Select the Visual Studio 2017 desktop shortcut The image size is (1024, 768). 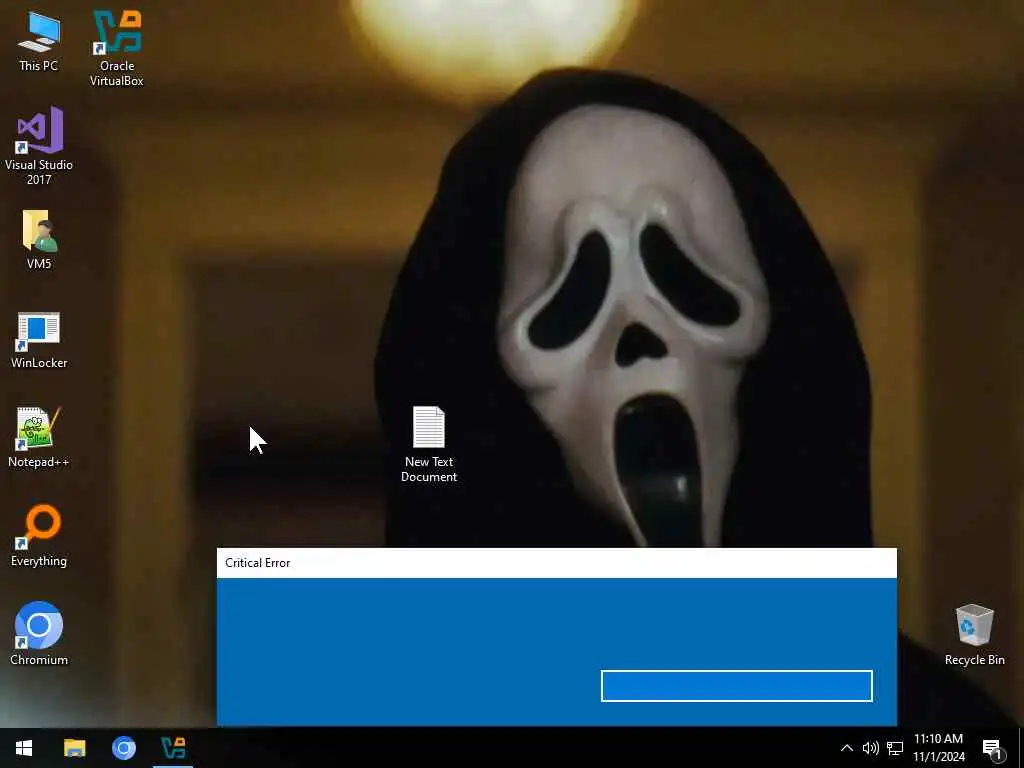pyautogui.click(x=39, y=146)
